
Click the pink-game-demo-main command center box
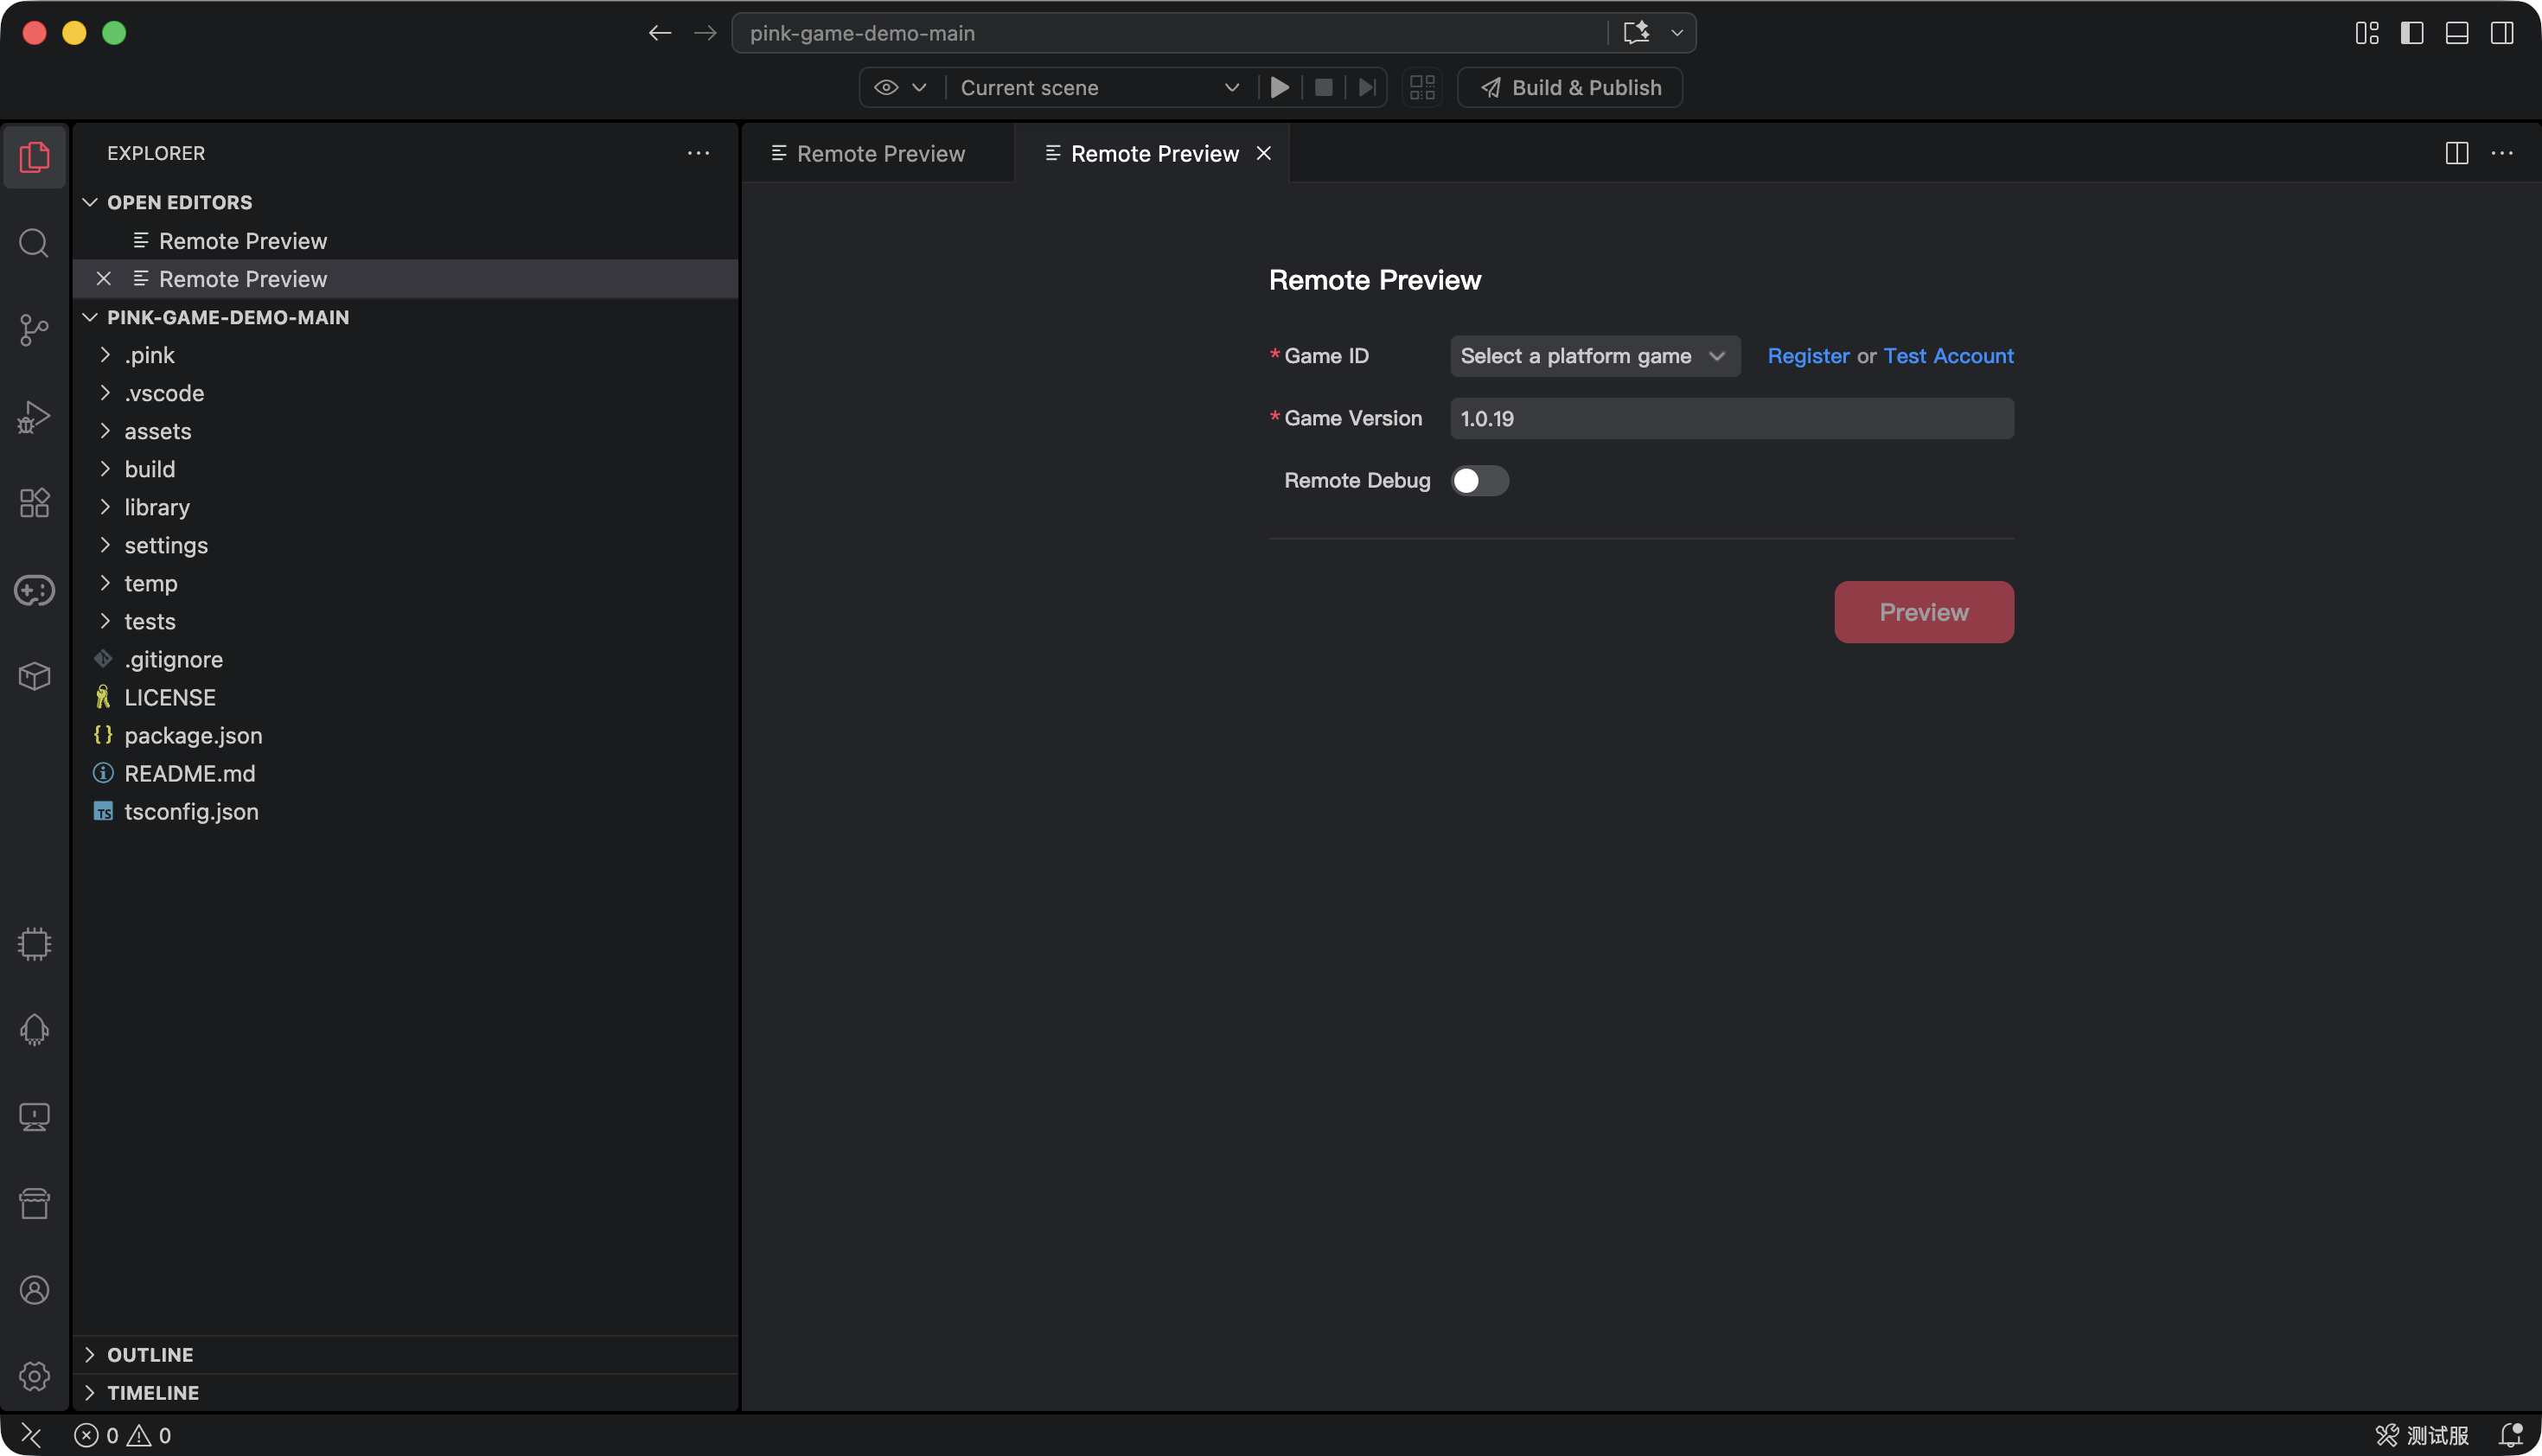1170,33
